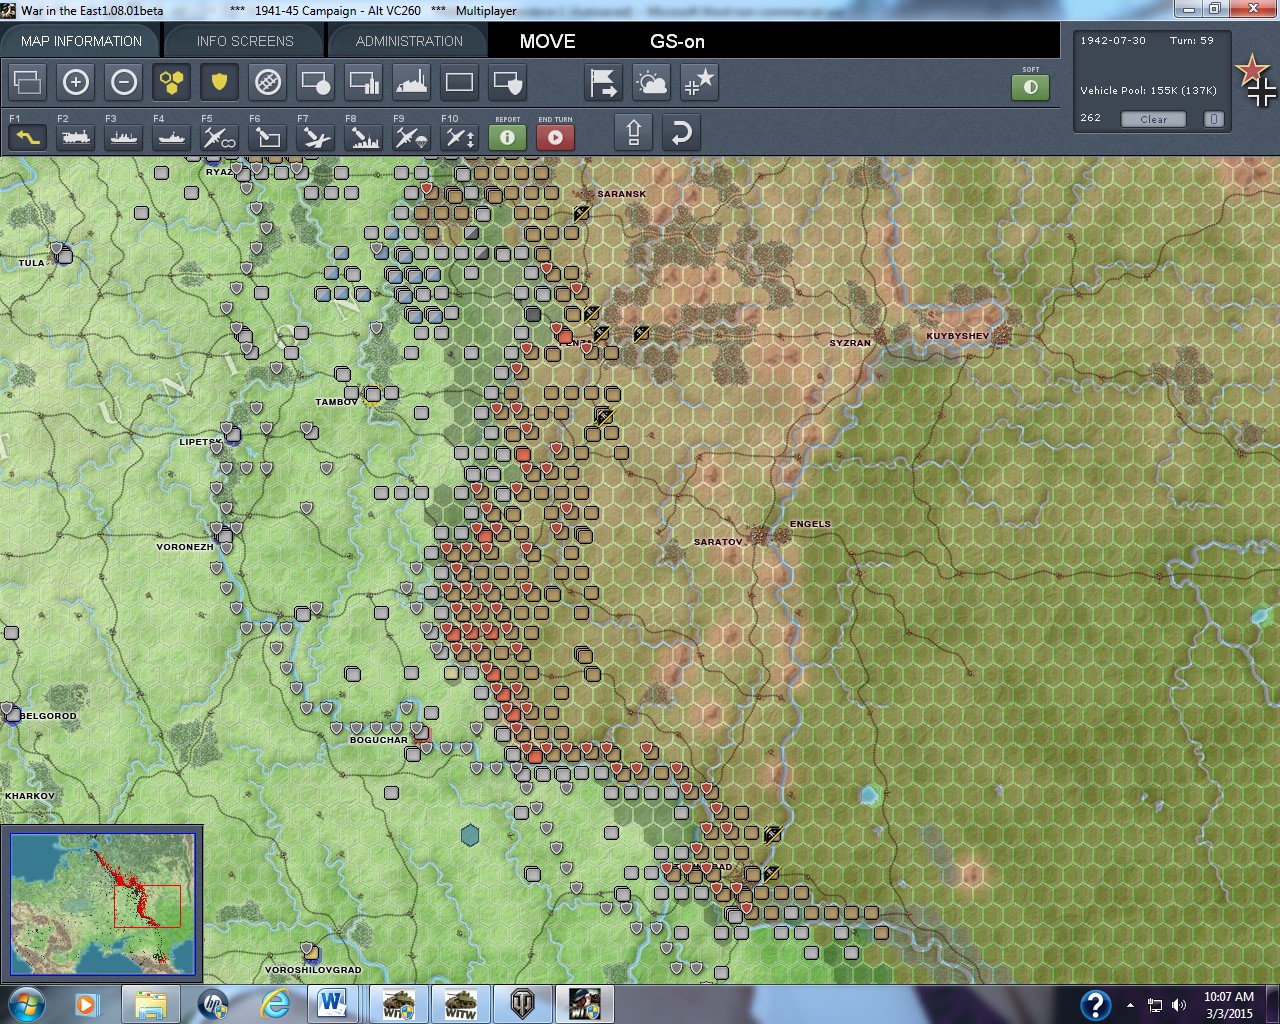Viewport: 1280px width, 1024px height.
Task: Open Windows Explorer folder in taskbar
Action: [x=151, y=1004]
